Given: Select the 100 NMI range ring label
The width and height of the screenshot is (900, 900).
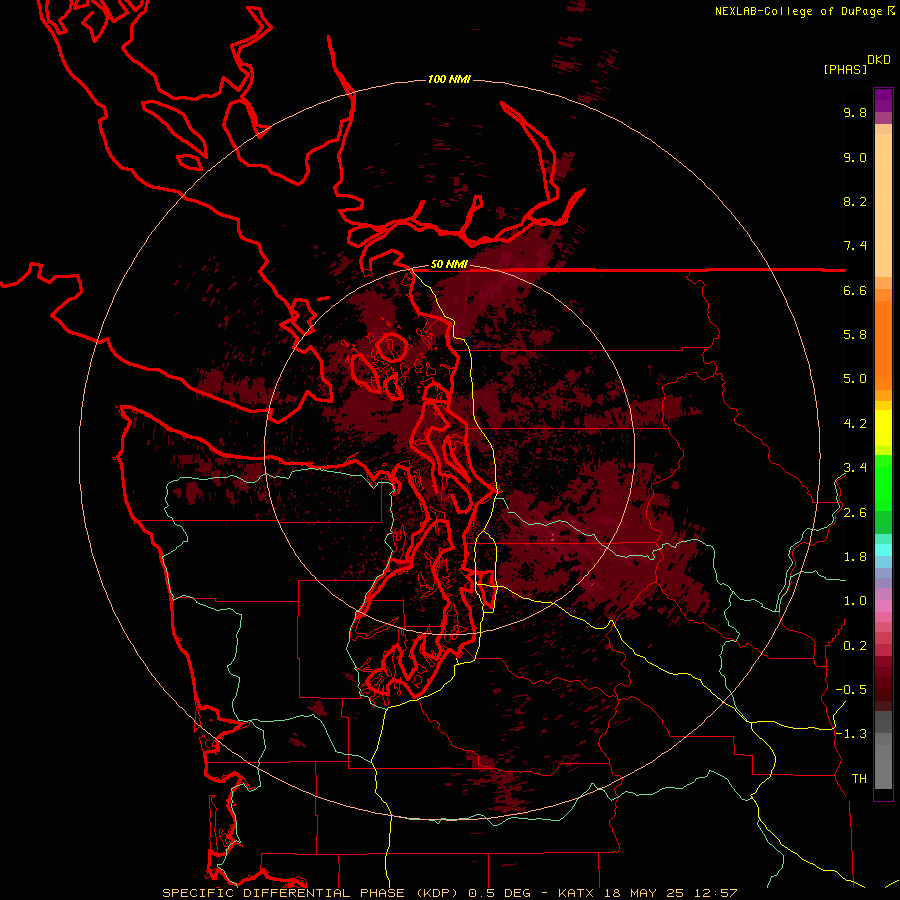Looking at the screenshot, I should [x=449, y=79].
